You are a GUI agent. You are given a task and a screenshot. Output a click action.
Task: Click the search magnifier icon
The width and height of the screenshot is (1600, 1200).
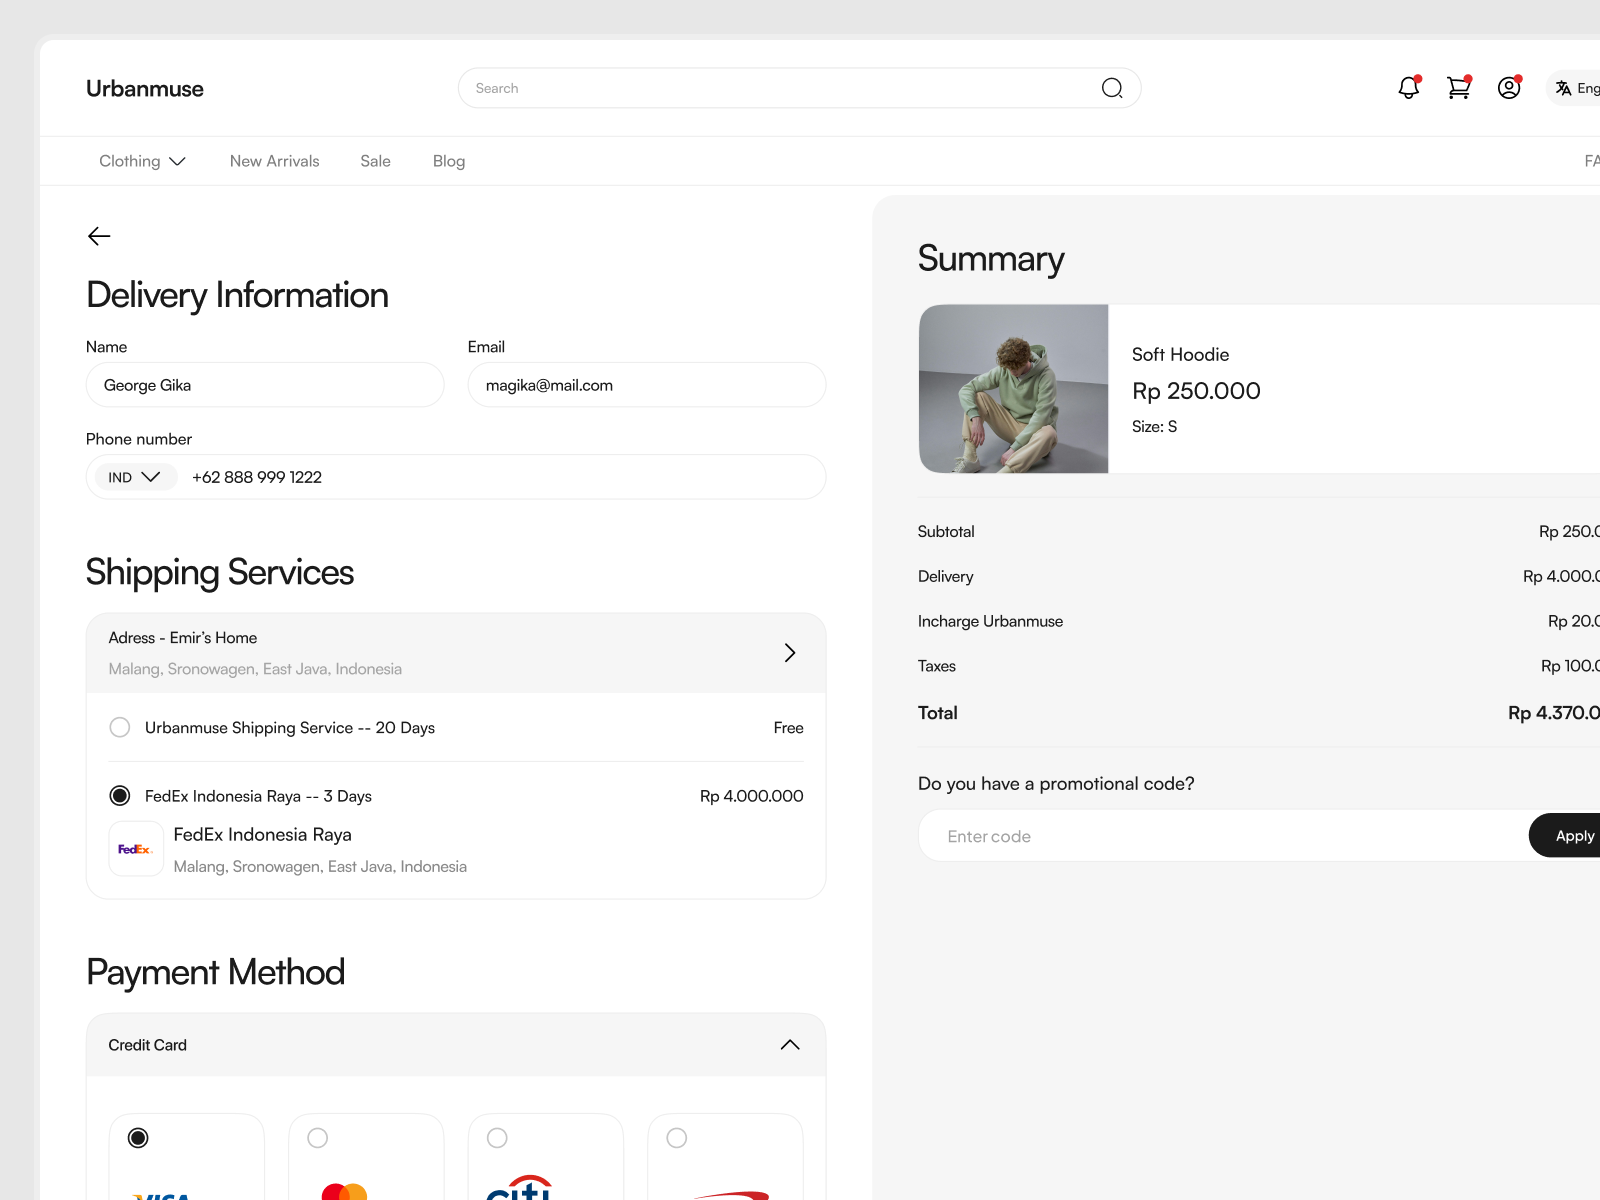pyautogui.click(x=1112, y=88)
